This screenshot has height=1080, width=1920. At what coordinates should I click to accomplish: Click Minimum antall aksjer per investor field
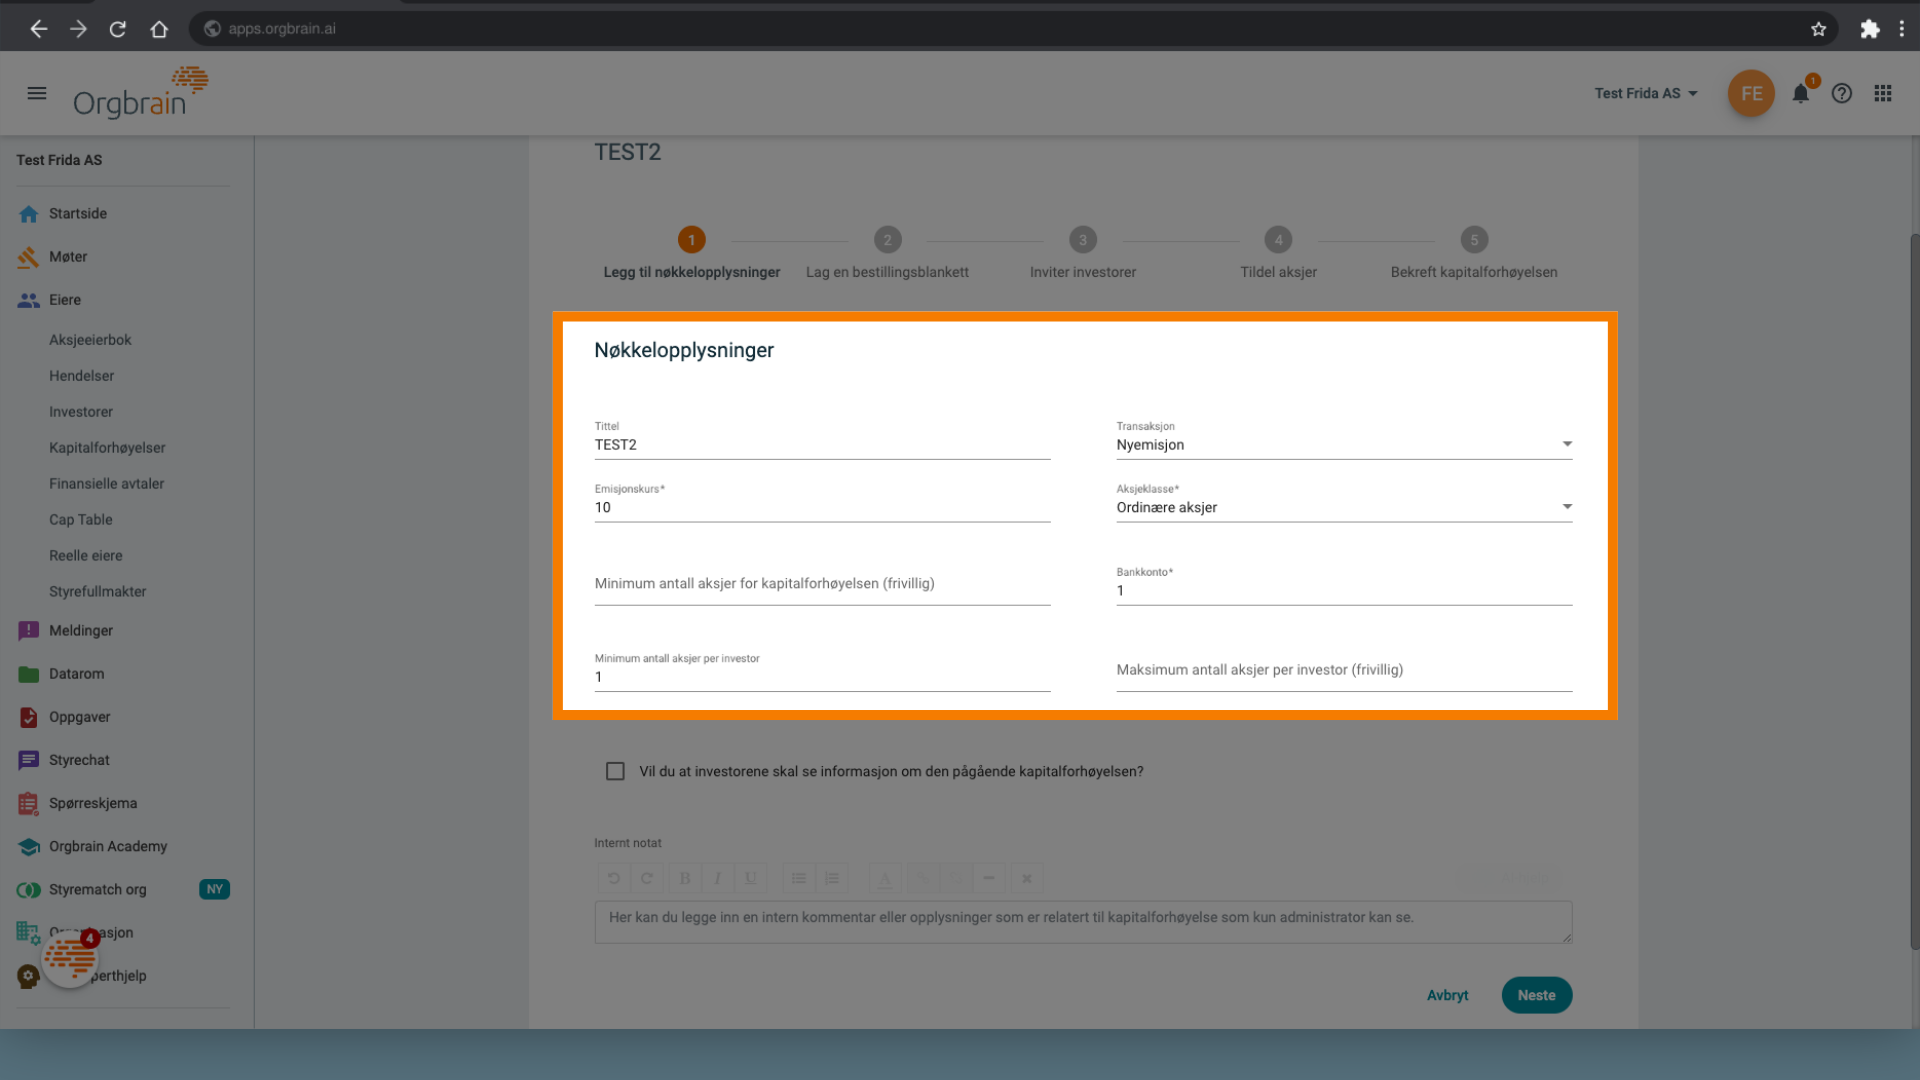(822, 676)
